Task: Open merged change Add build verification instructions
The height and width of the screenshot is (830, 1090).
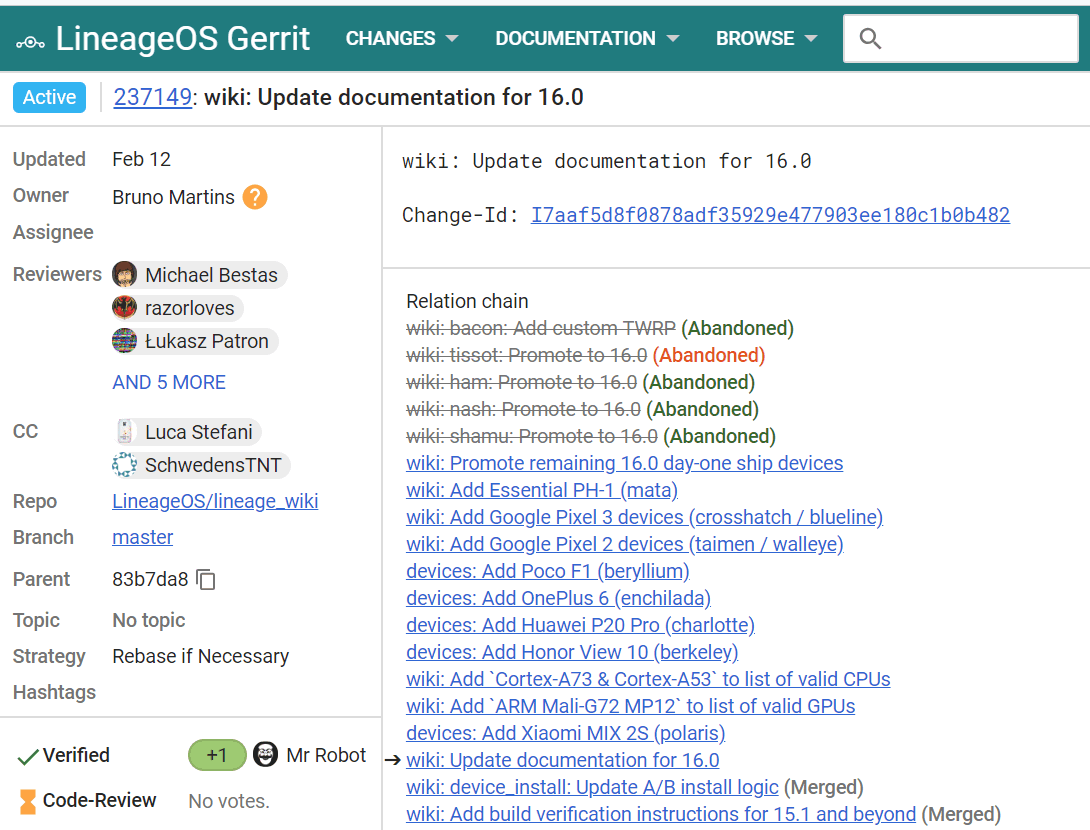Action: coord(661,814)
